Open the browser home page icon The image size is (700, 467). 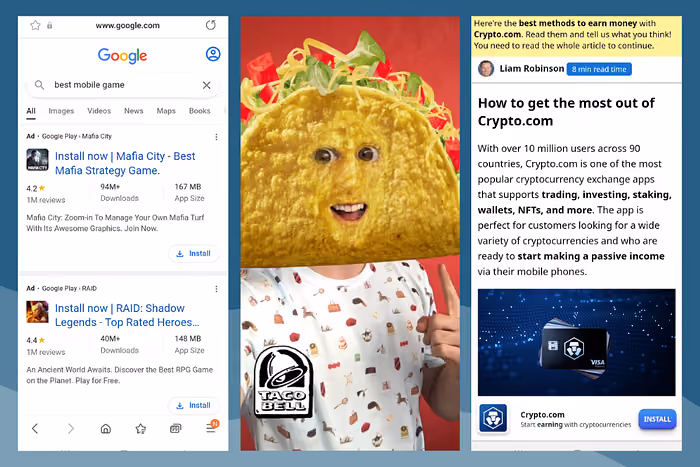click(106, 429)
